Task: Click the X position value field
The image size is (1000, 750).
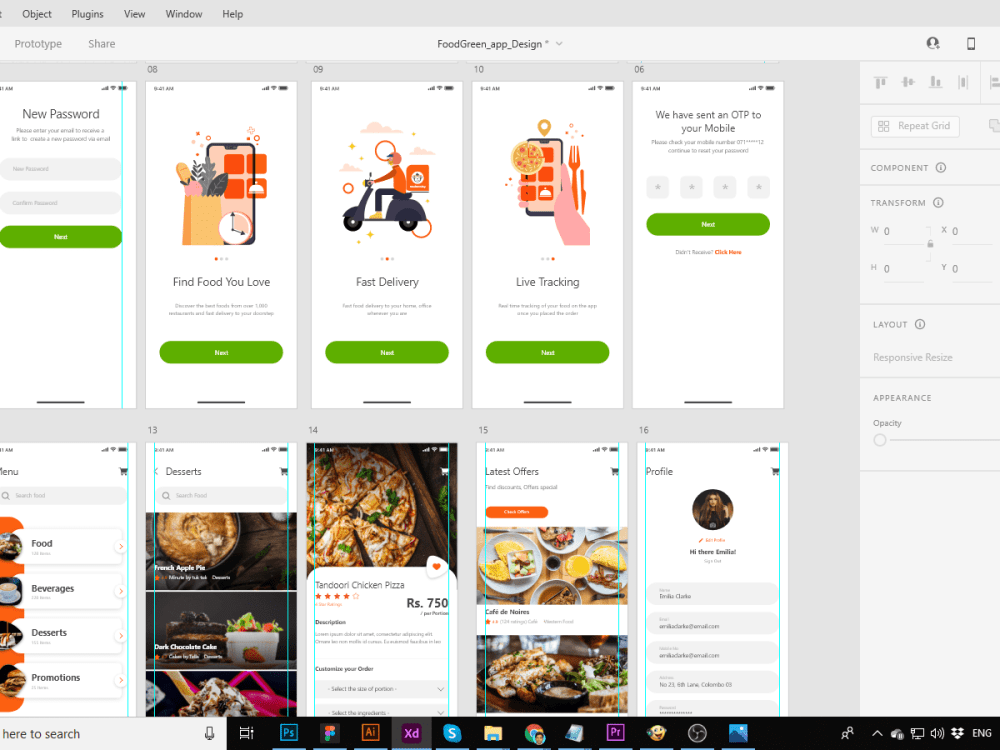Action: [971, 232]
